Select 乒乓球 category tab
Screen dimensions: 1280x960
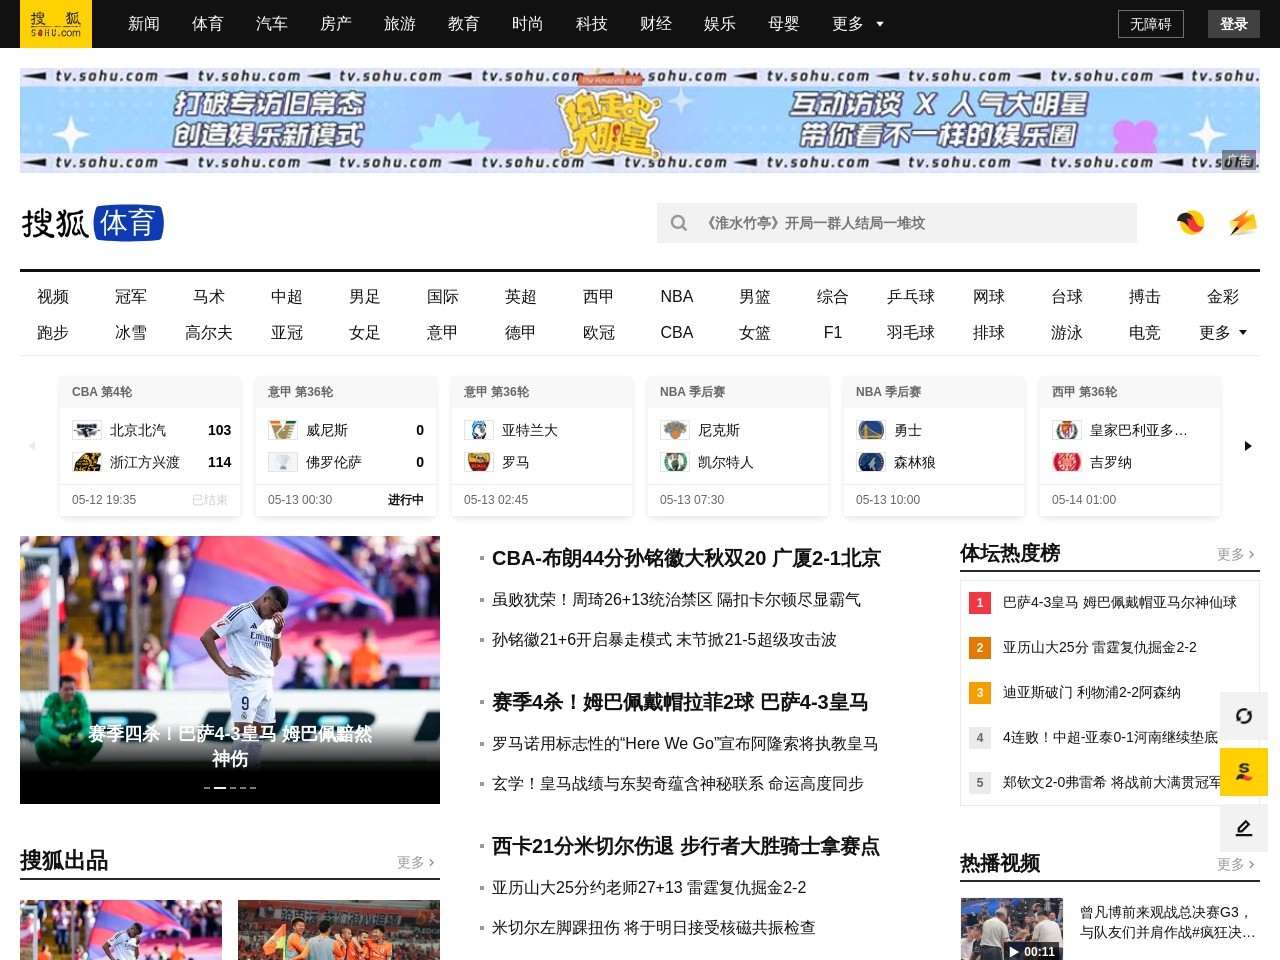(911, 297)
